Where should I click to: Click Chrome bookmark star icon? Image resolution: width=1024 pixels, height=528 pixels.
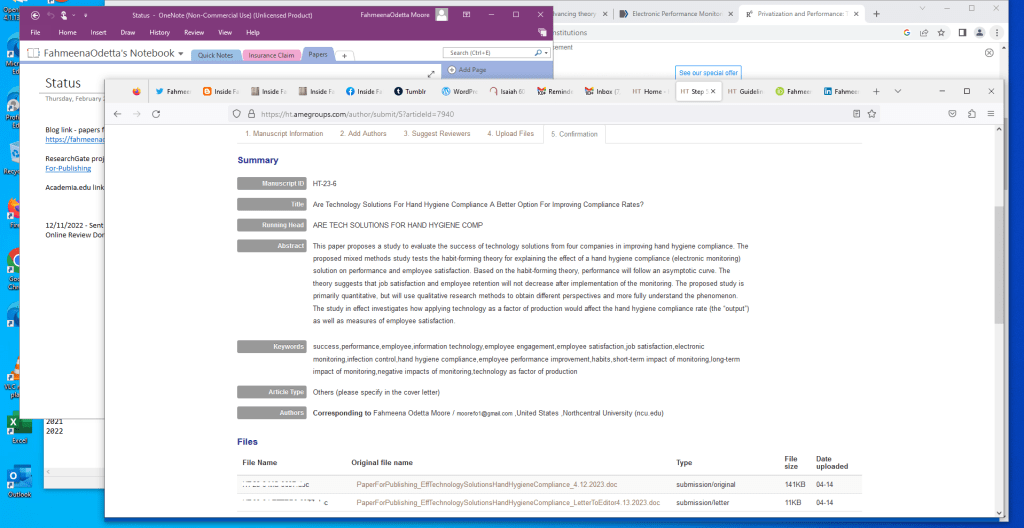point(941,33)
